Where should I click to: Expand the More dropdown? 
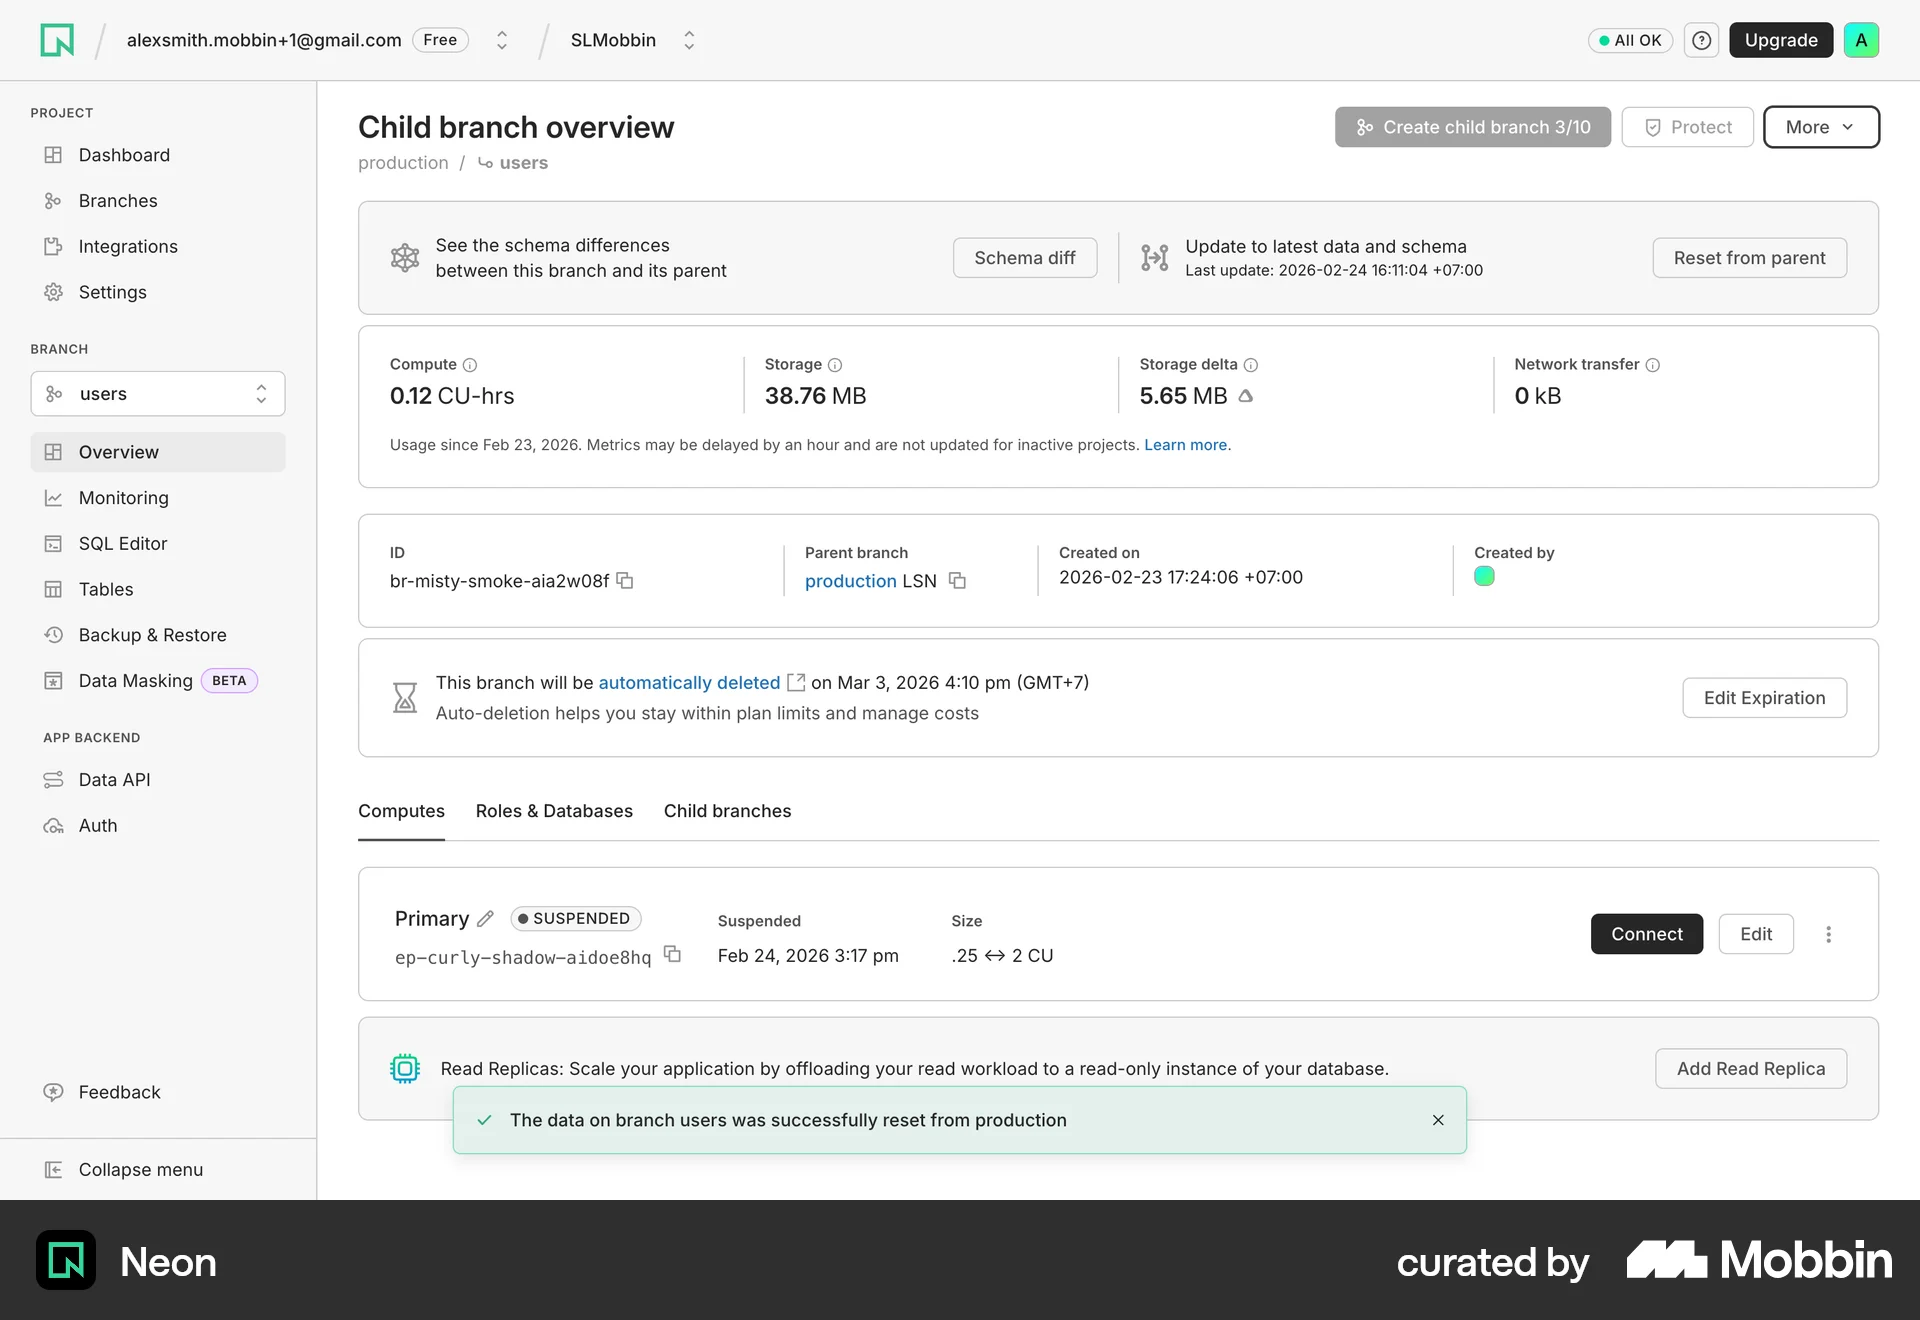pos(1821,127)
